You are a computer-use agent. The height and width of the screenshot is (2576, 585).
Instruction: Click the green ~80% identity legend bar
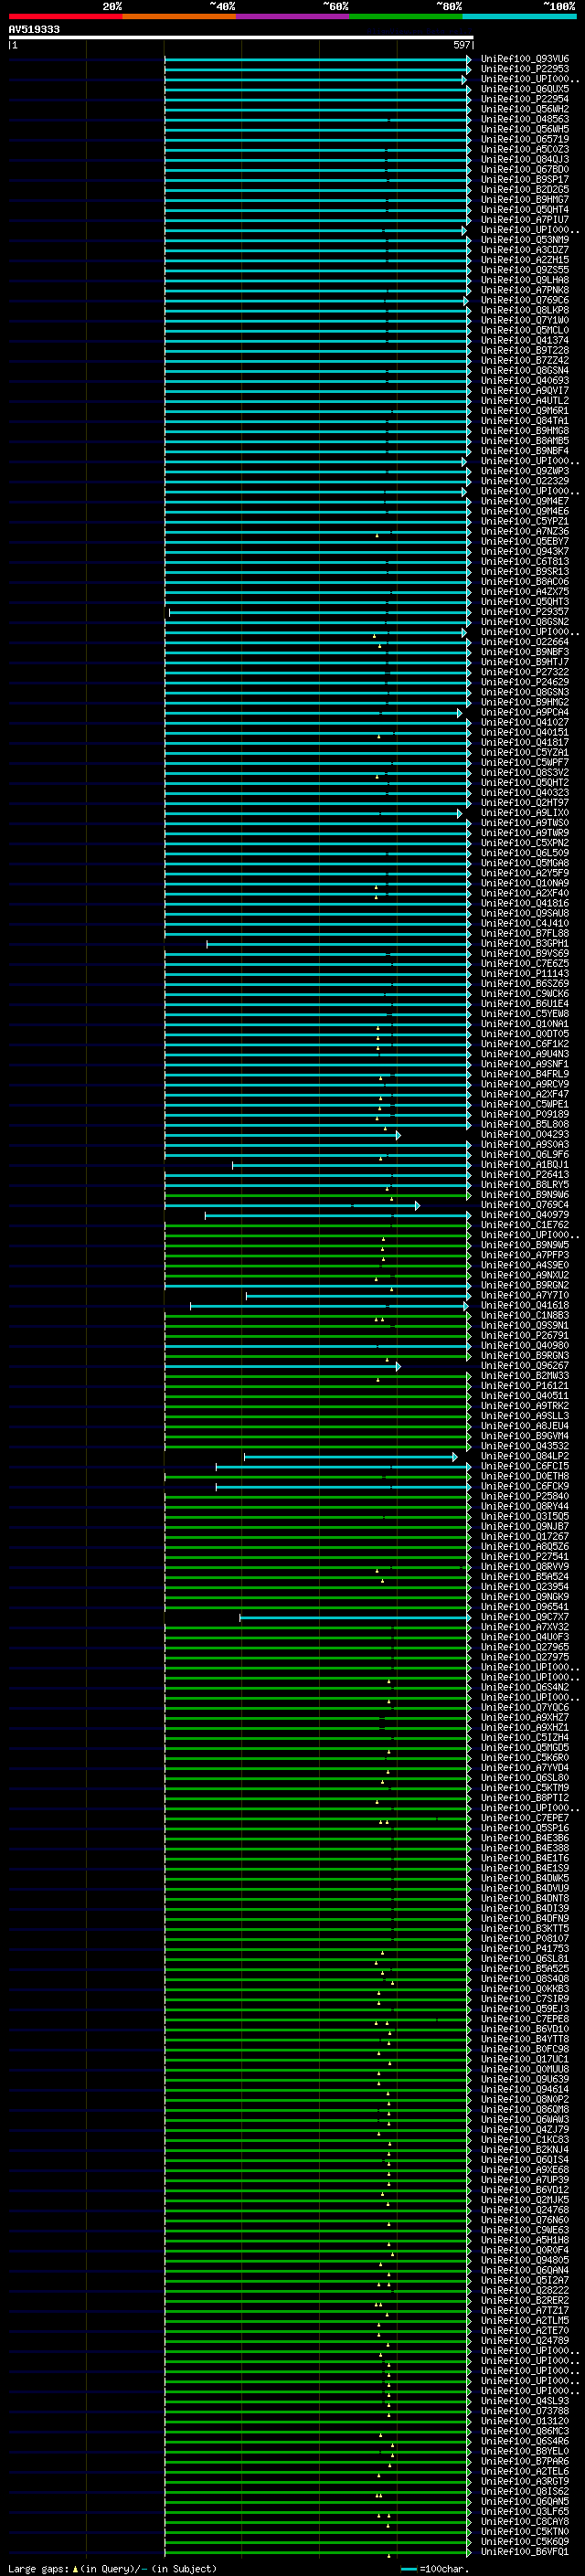[x=406, y=16]
